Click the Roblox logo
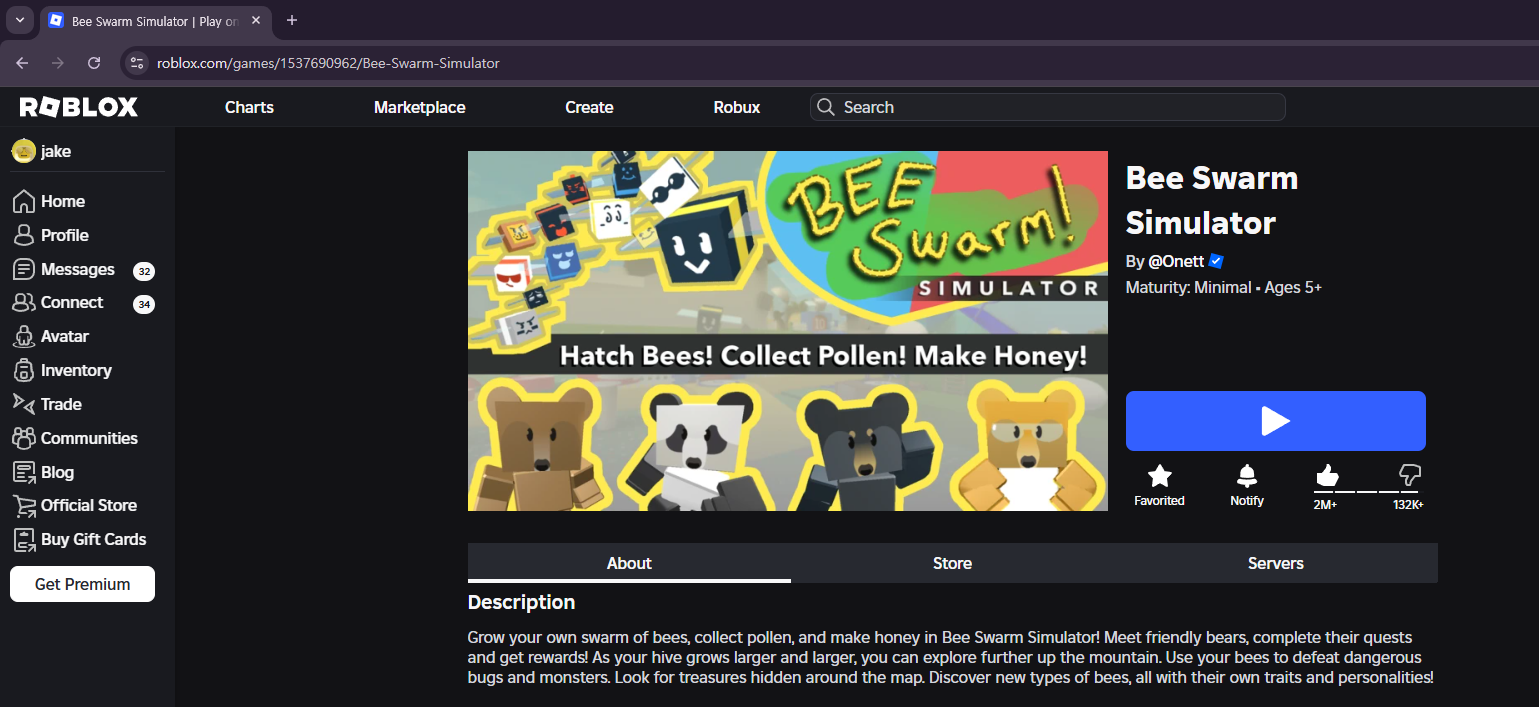 click(x=79, y=107)
